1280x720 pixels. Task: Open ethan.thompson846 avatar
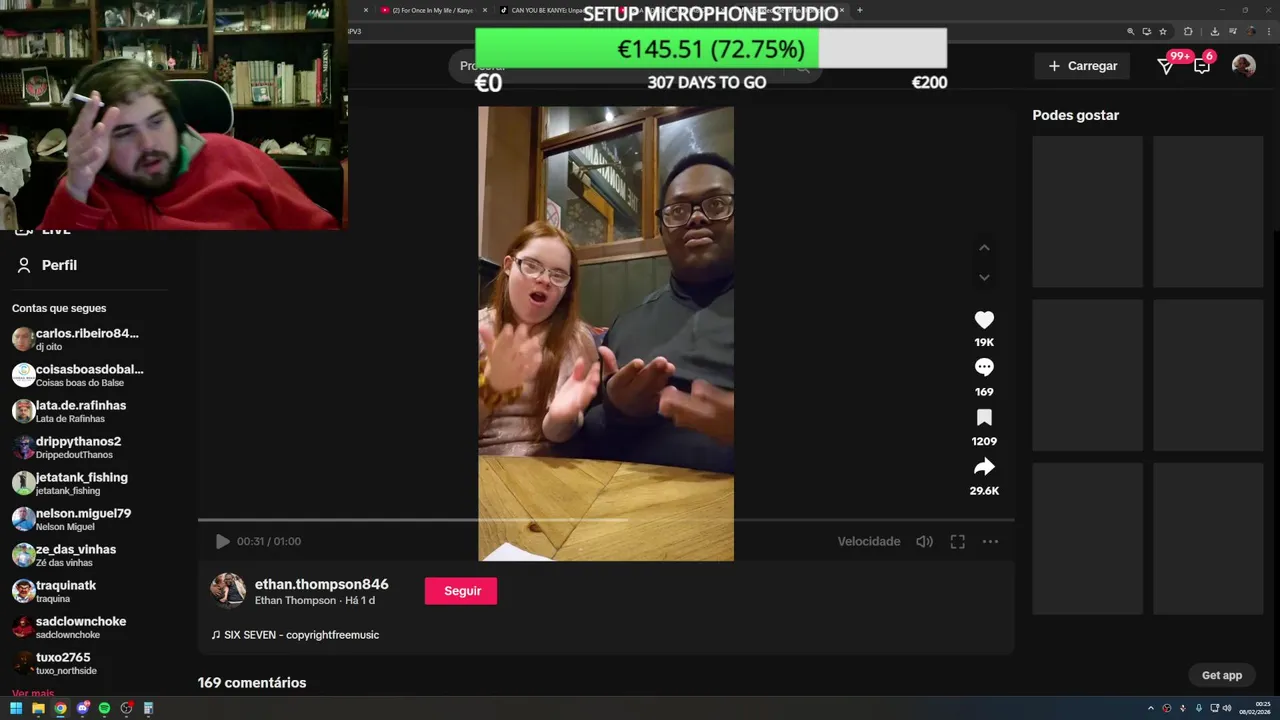pyautogui.click(x=228, y=591)
